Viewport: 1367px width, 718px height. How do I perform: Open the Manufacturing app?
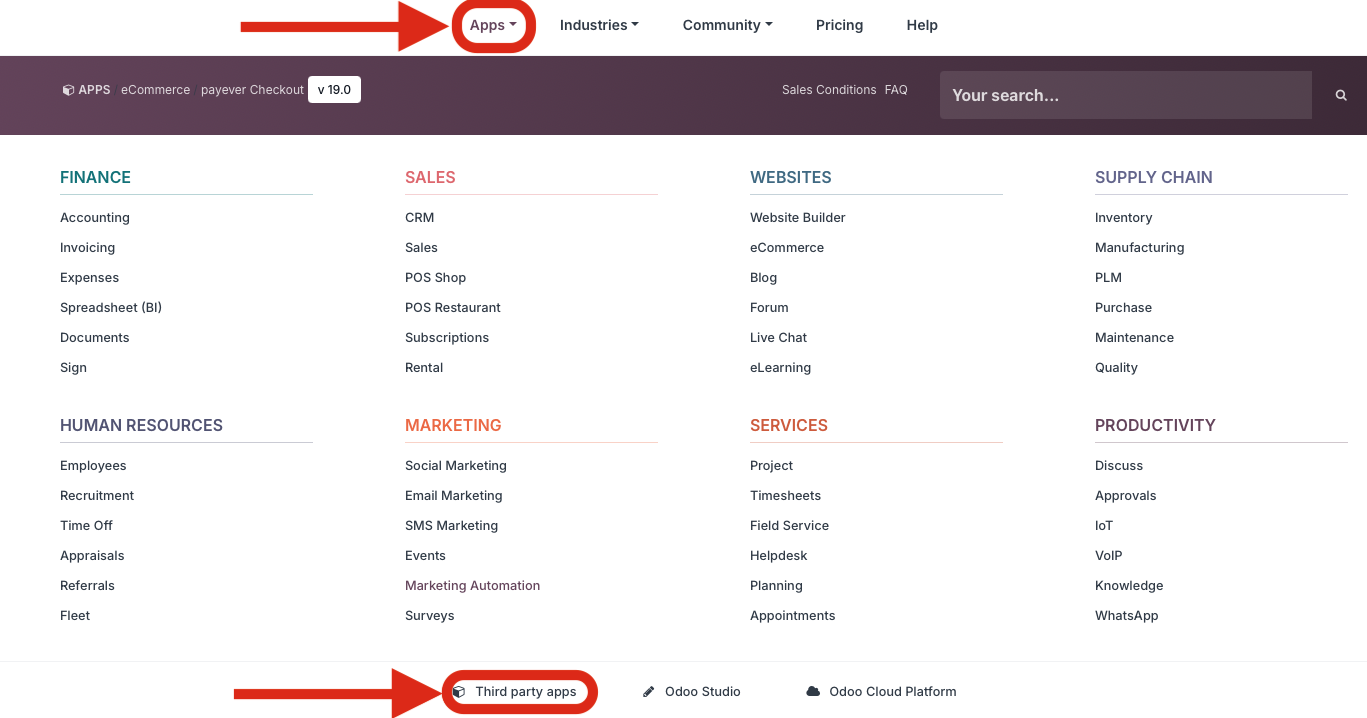point(1139,247)
